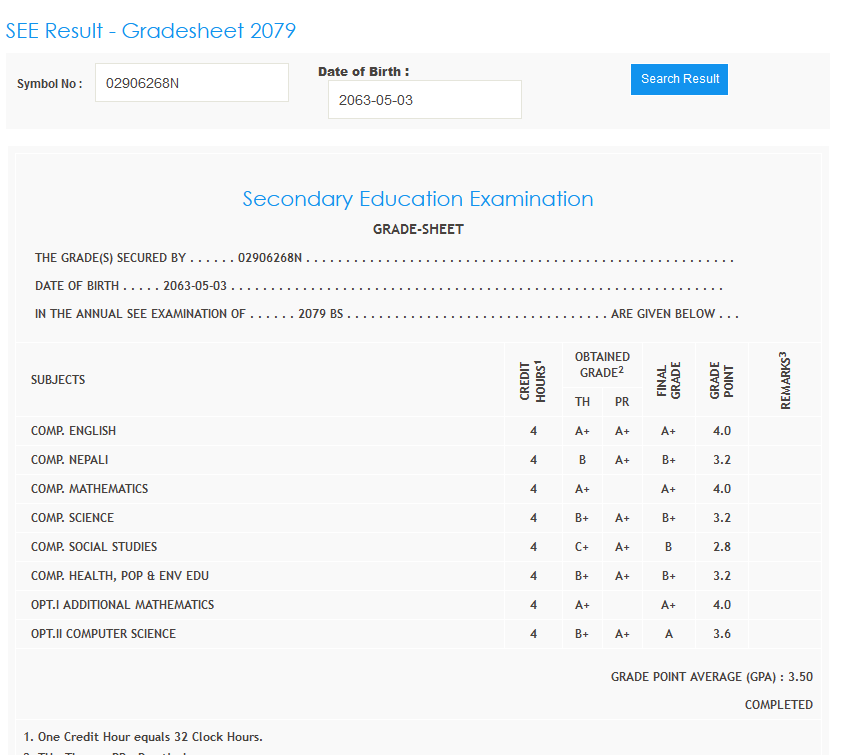Select the COMP. ENGLISH subject cell
Viewport: 855px width, 755px height.
click(74, 431)
